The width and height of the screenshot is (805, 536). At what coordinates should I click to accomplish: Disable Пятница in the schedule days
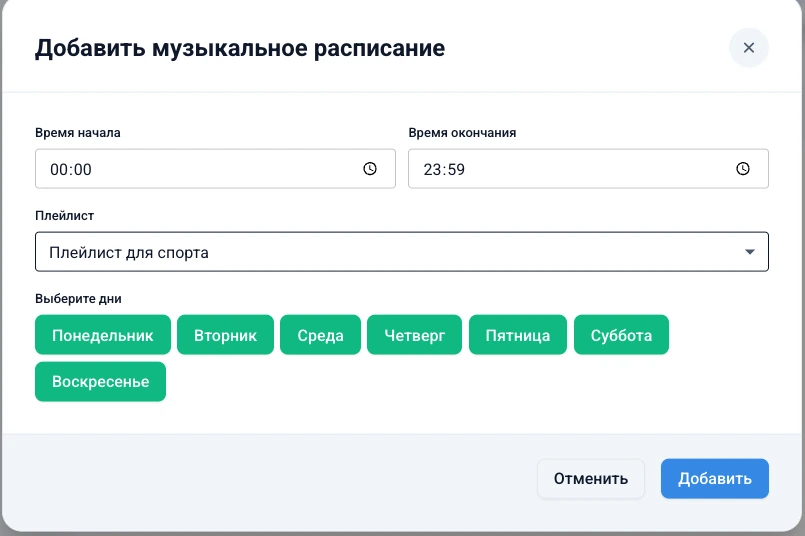(518, 335)
